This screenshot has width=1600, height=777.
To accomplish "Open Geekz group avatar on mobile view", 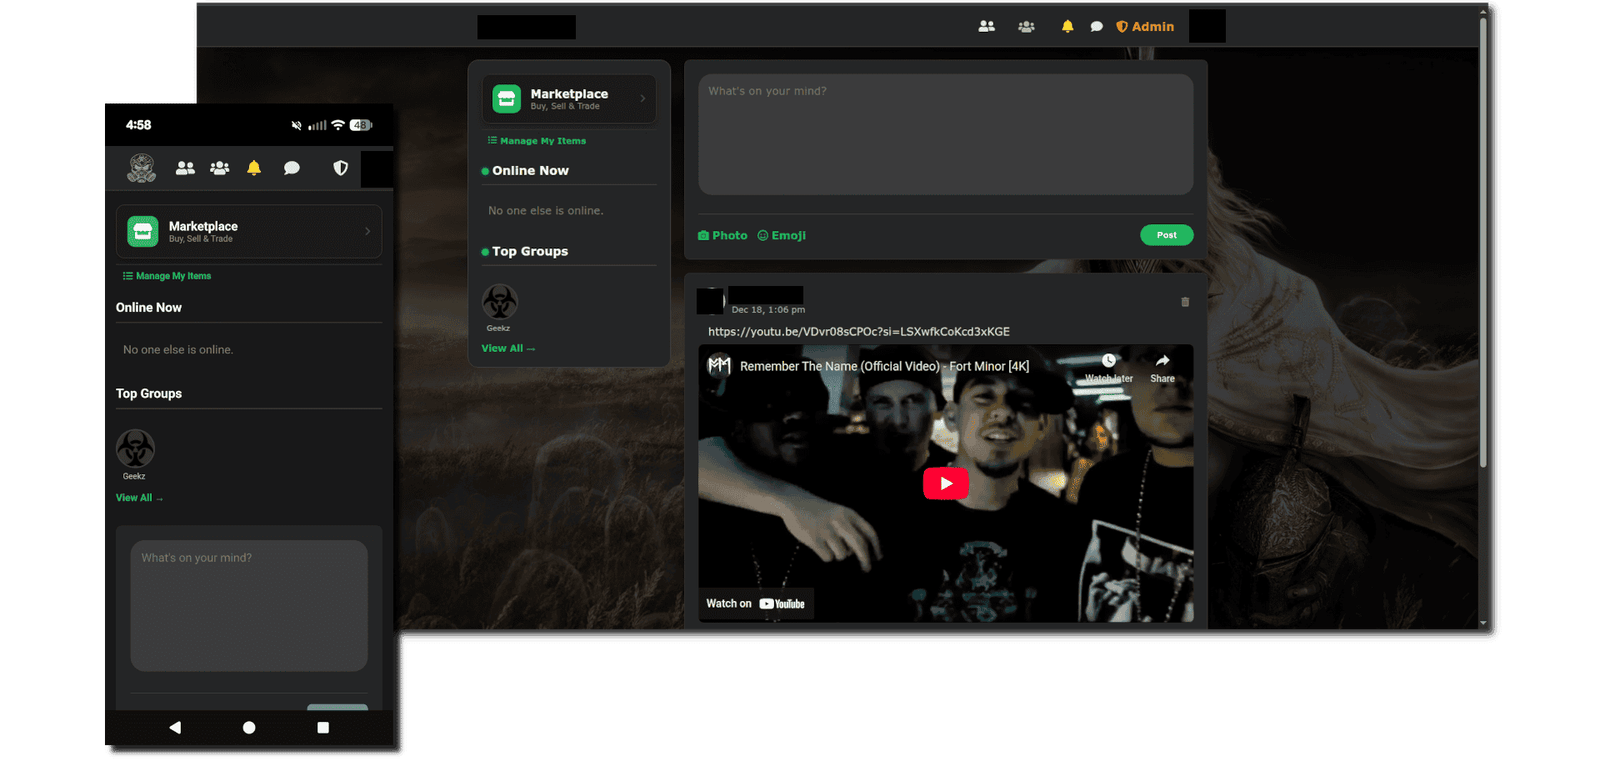I will pos(135,448).
